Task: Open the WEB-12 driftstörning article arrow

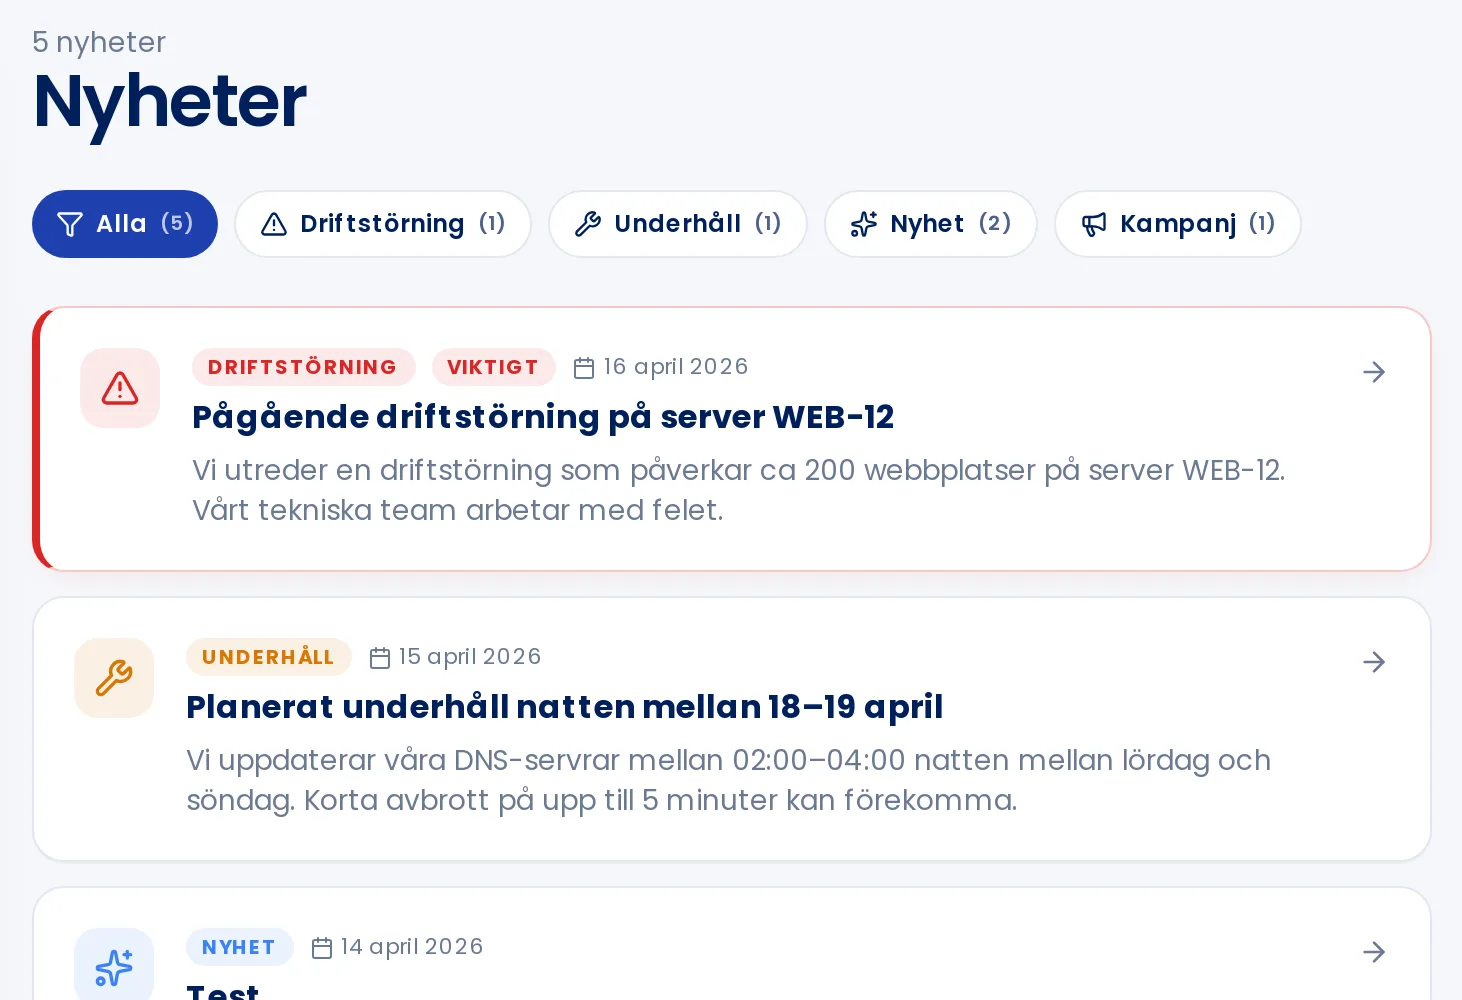Action: [x=1374, y=372]
